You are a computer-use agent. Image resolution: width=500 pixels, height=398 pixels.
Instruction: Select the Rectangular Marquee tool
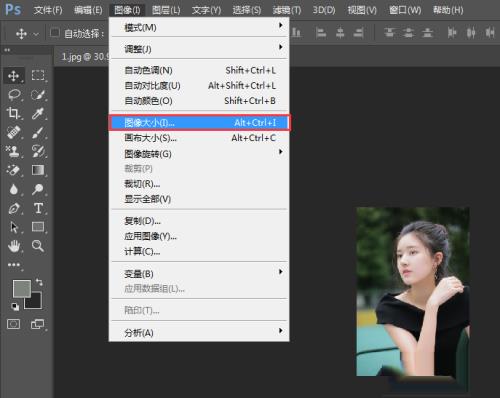click(x=38, y=75)
